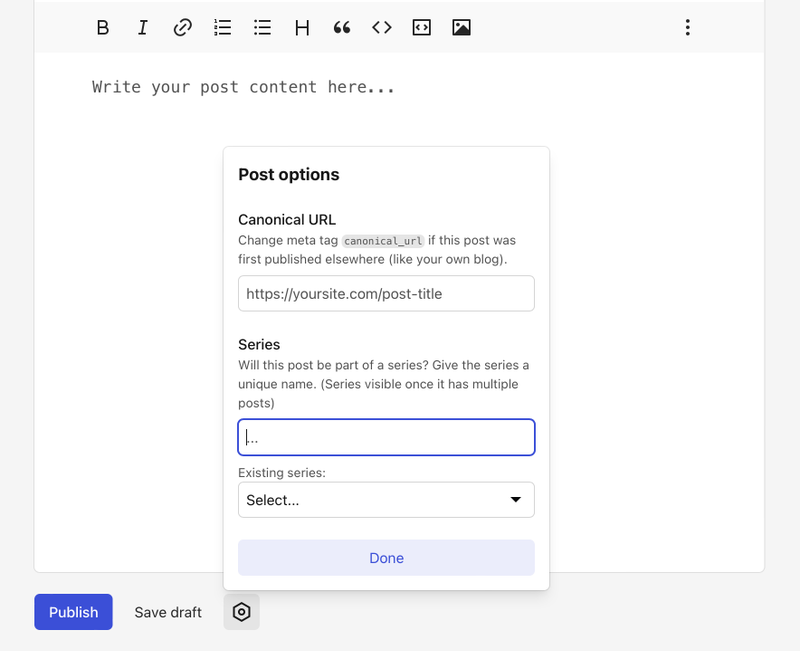This screenshot has height=651, width=800.
Task: Open the toolbar overflow menu (three dots)
Action: (688, 28)
